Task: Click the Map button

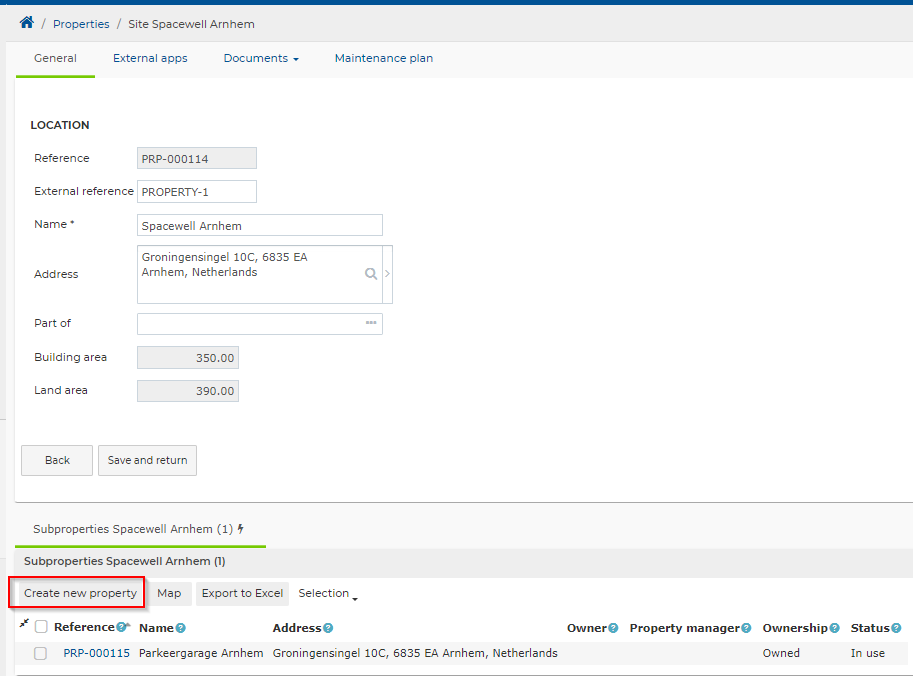Action: coord(169,593)
